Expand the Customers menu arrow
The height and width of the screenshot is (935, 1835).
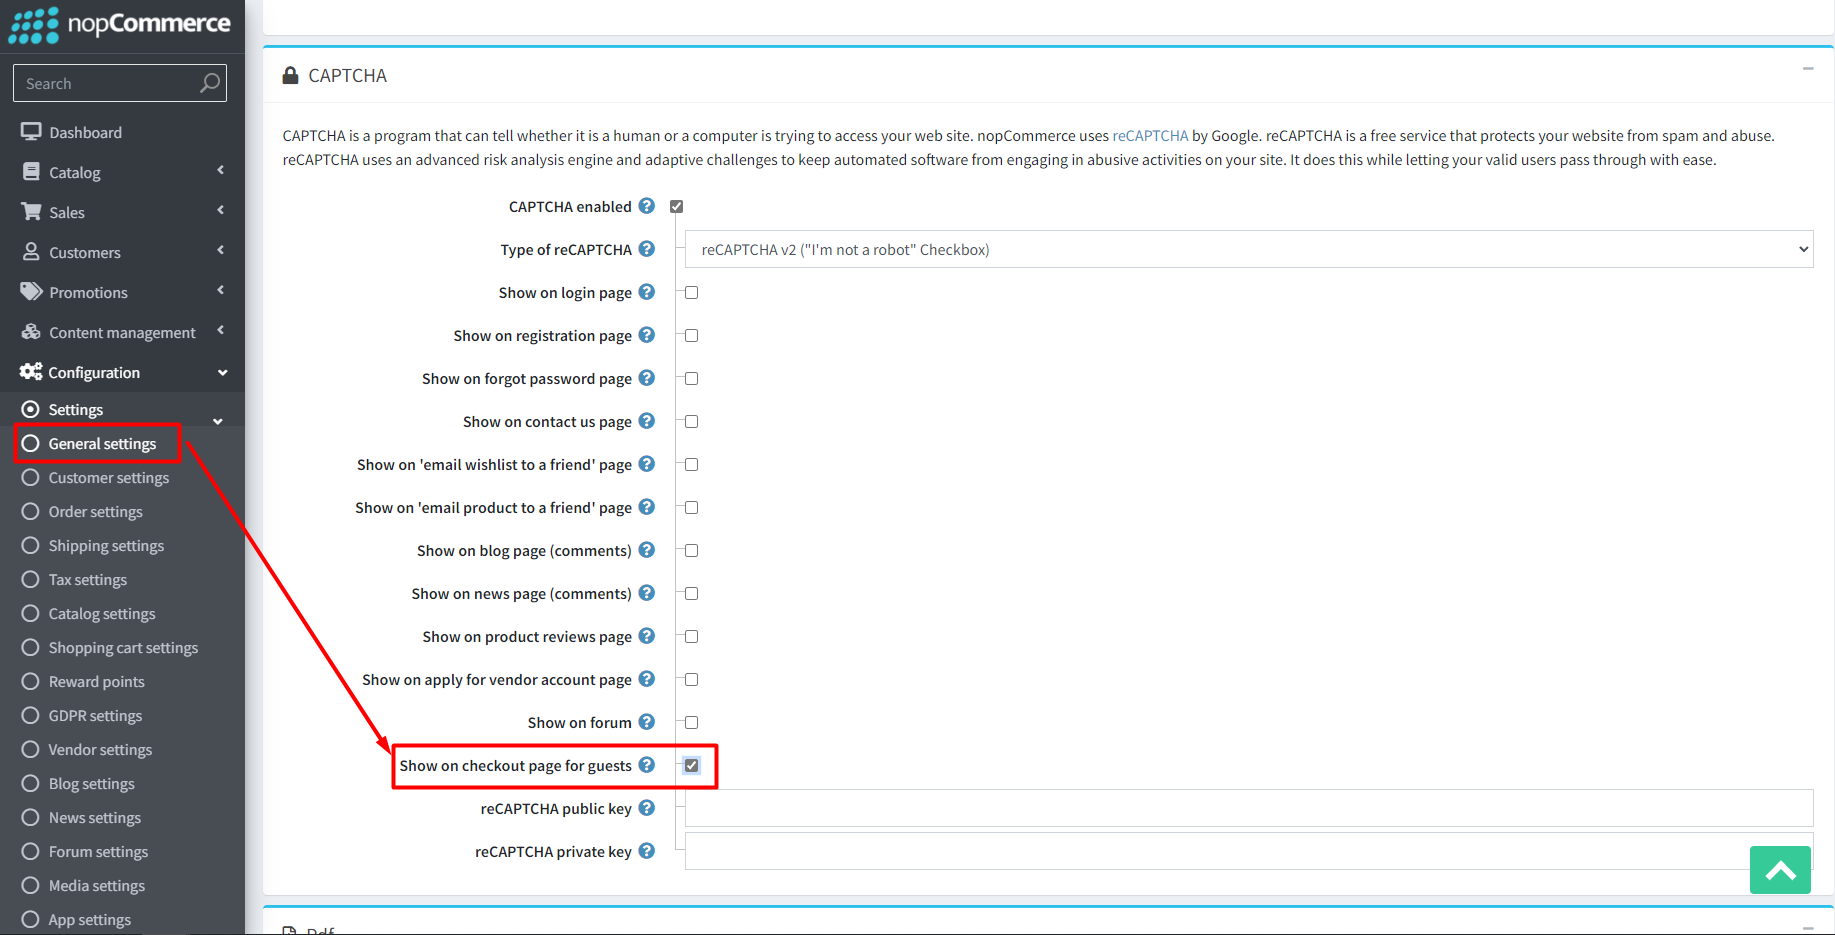[221, 250]
